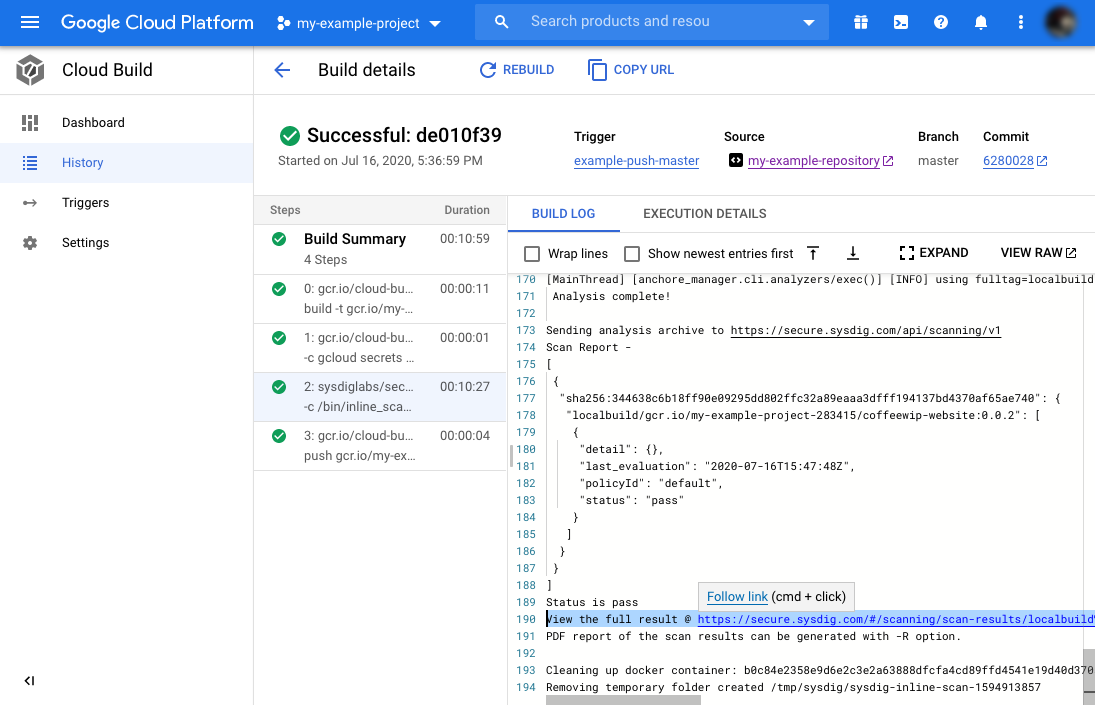Open the hamburger navigation menu
This screenshot has height=705, width=1095.
point(30,22)
